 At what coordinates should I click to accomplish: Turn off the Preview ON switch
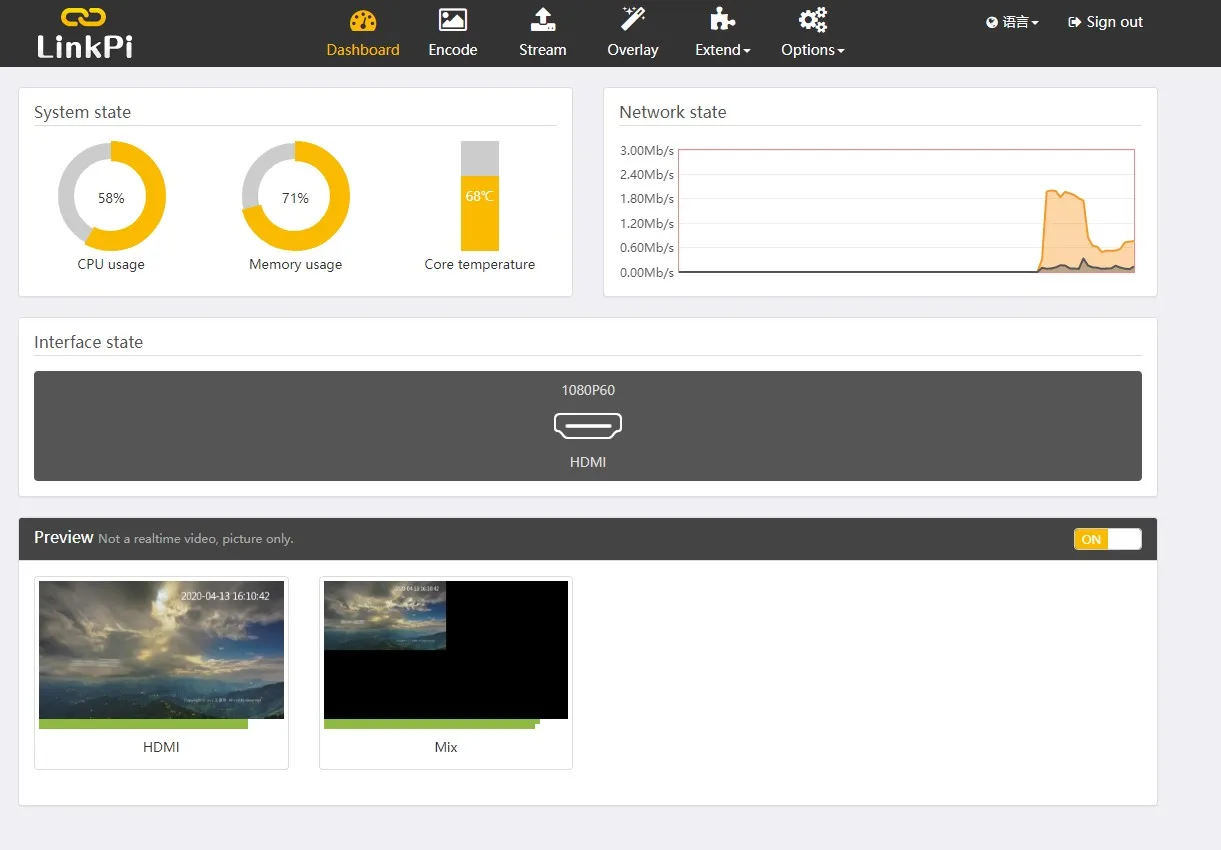click(1107, 539)
